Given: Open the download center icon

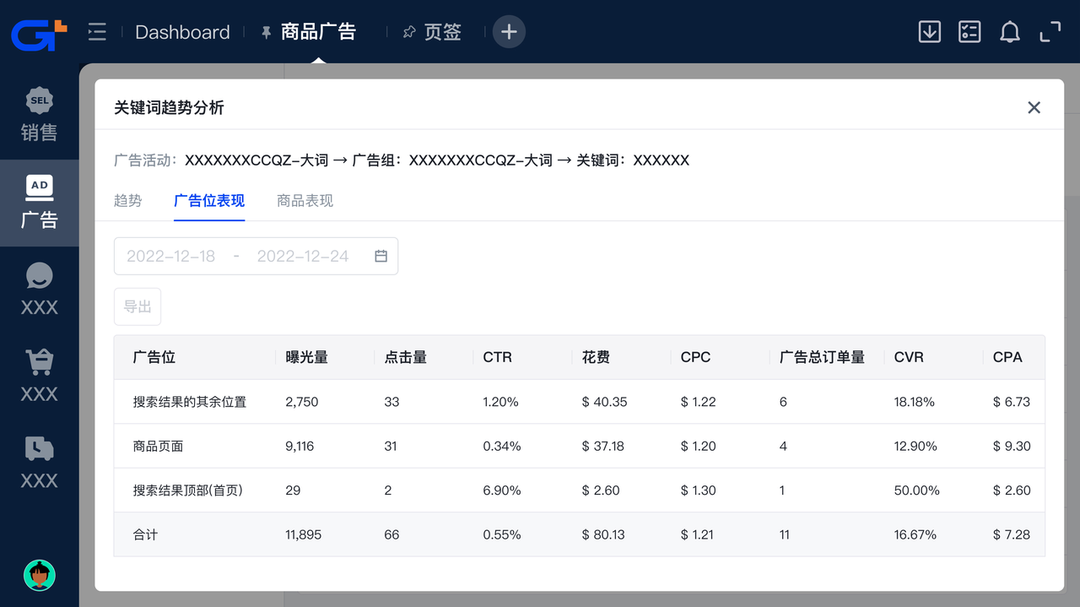Looking at the screenshot, I should 929,32.
